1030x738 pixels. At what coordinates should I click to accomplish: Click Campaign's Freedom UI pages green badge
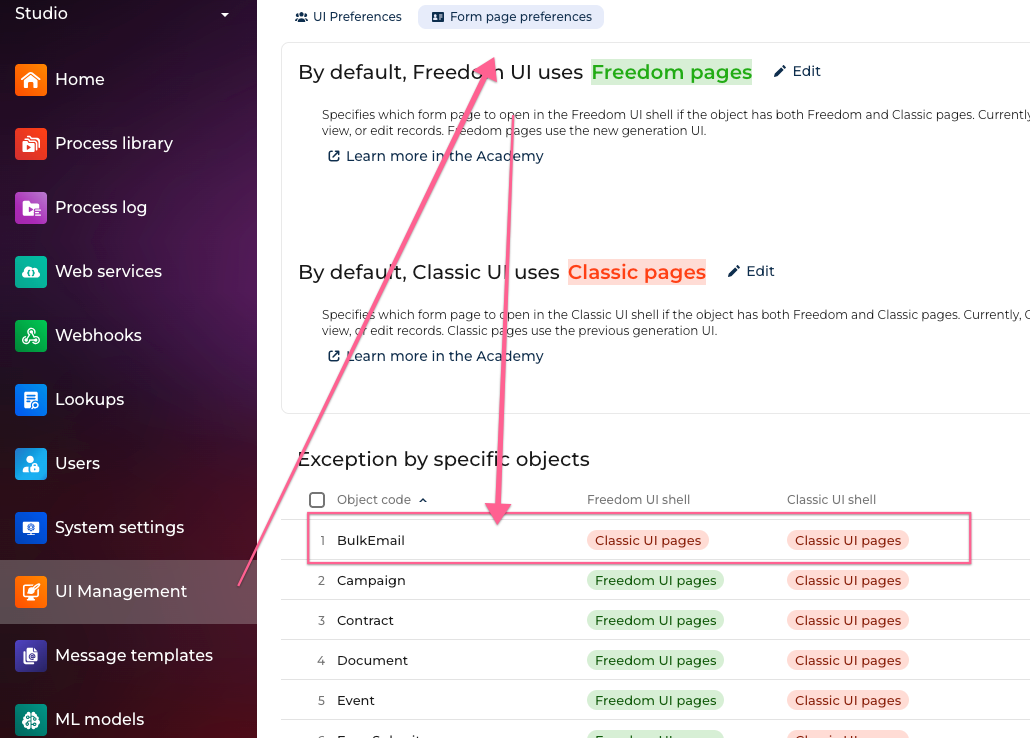click(655, 580)
